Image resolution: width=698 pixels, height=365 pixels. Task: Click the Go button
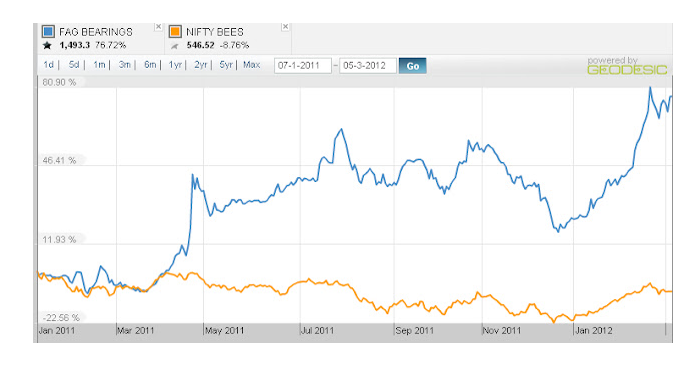click(413, 66)
